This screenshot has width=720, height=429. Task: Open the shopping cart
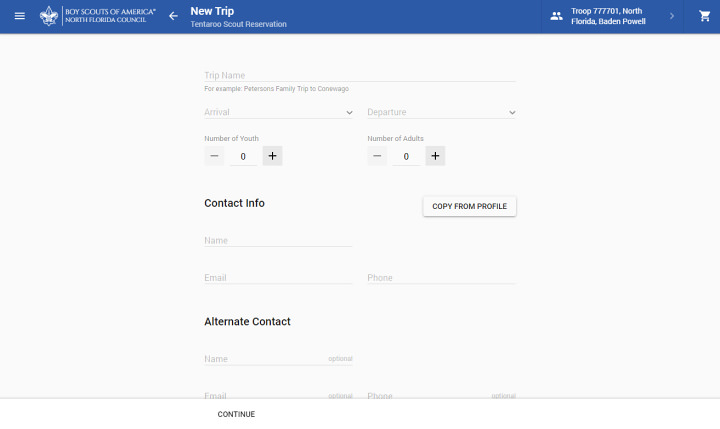coord(704,16)
